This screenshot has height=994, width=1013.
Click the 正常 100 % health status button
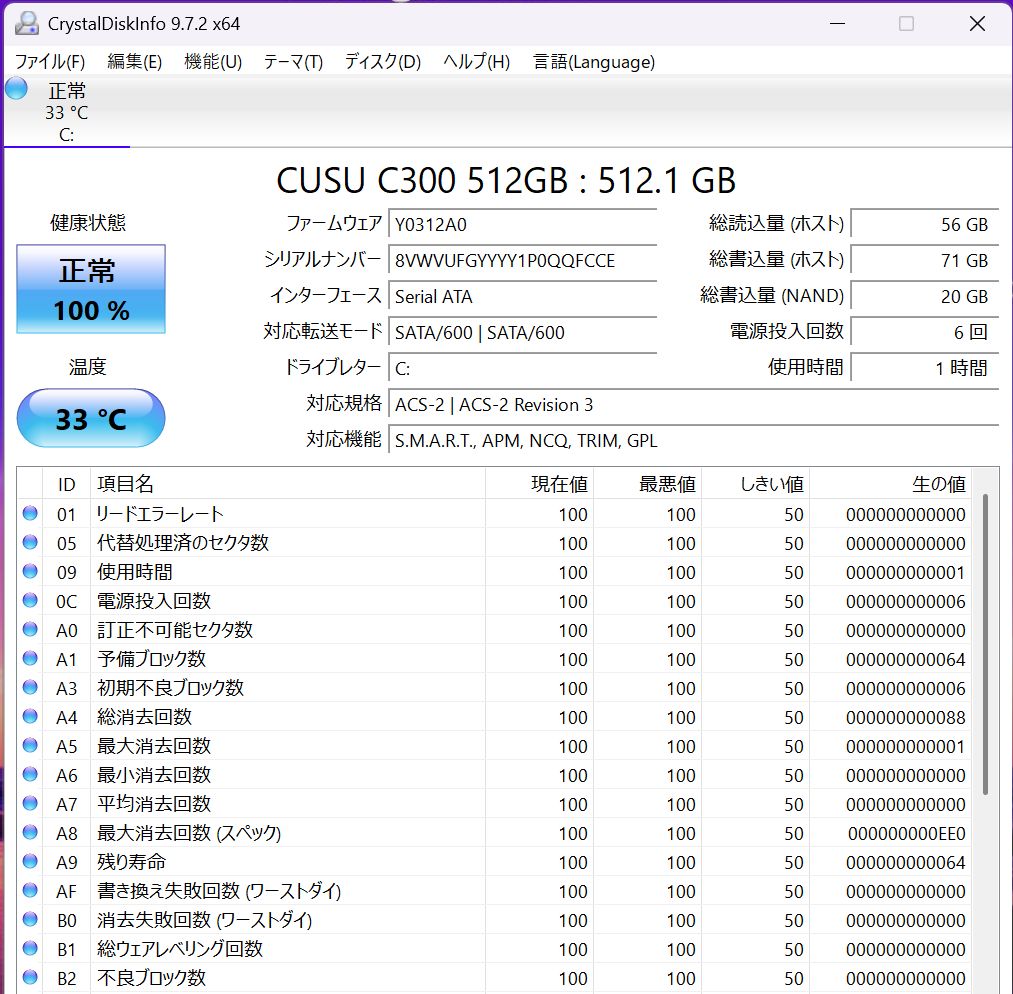pyautogui.click(x=91, y=289)
